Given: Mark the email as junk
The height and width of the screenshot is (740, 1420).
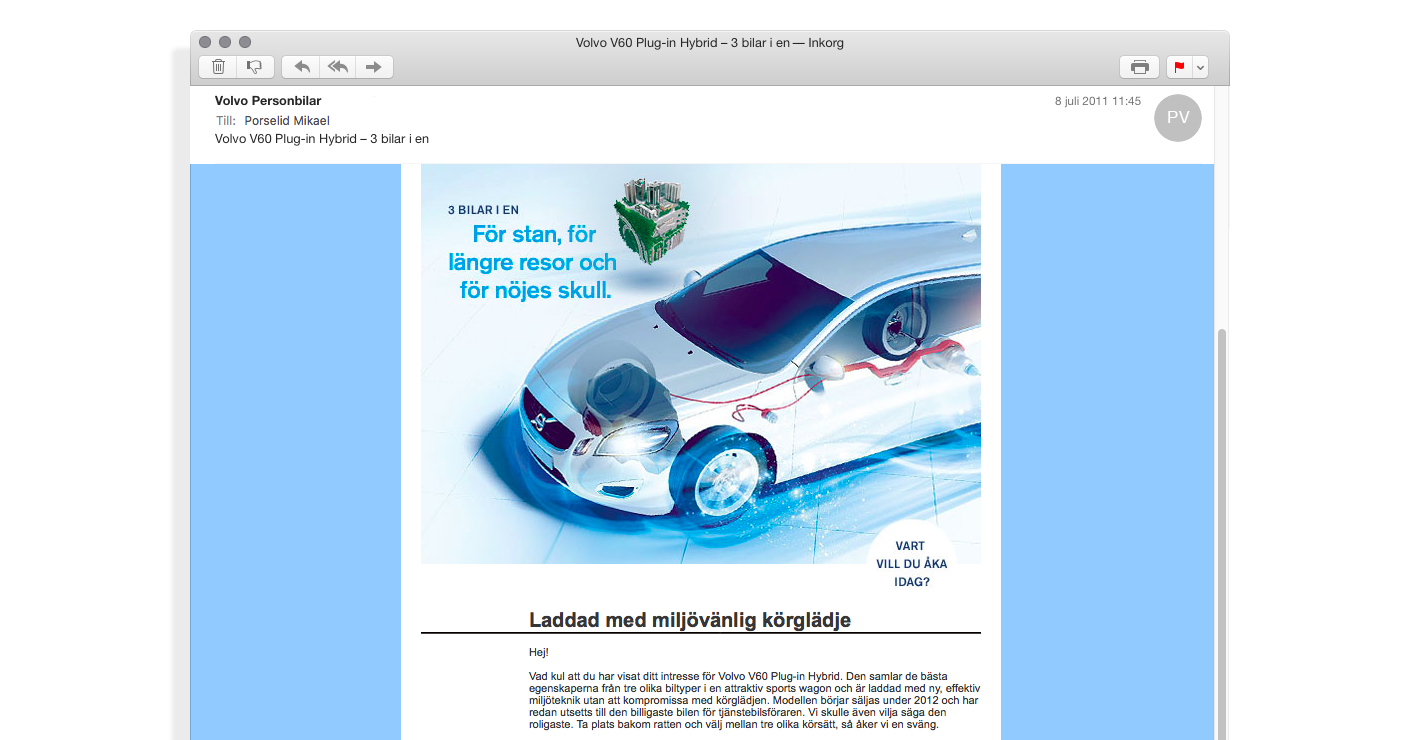Looking at the screenshot, I should 255,67.
